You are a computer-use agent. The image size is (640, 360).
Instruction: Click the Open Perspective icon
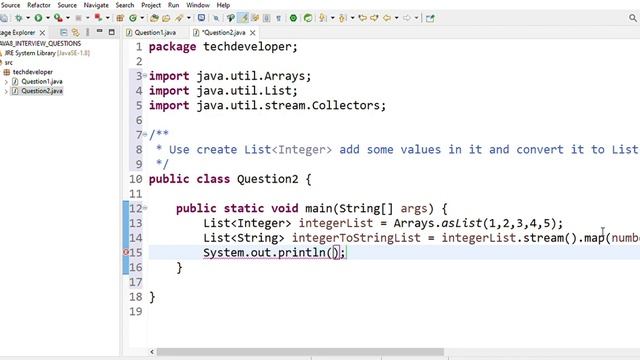[x=430, y=18]
